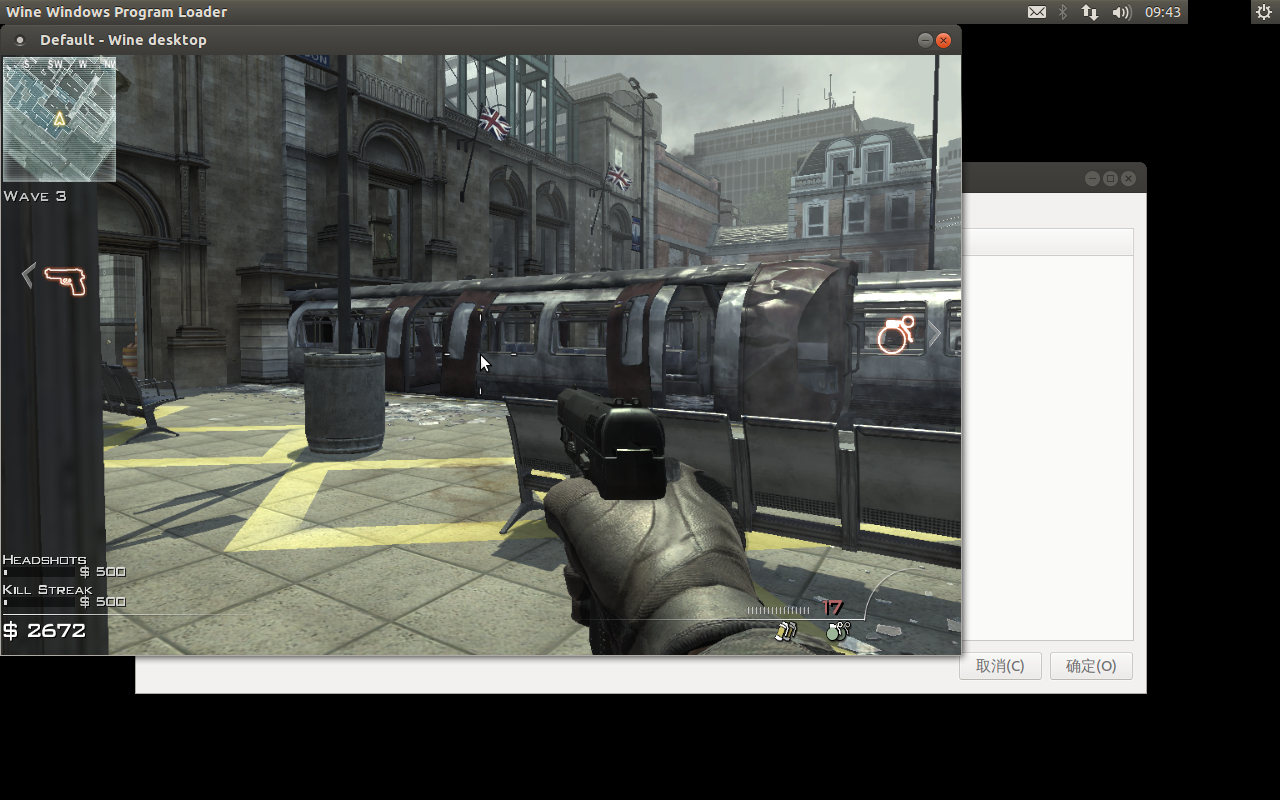Image resolution: width=1280 pixels, height=800 pixels.
Task: Click the arrow beside the pistol icon
Action: (x=29, y=275)
